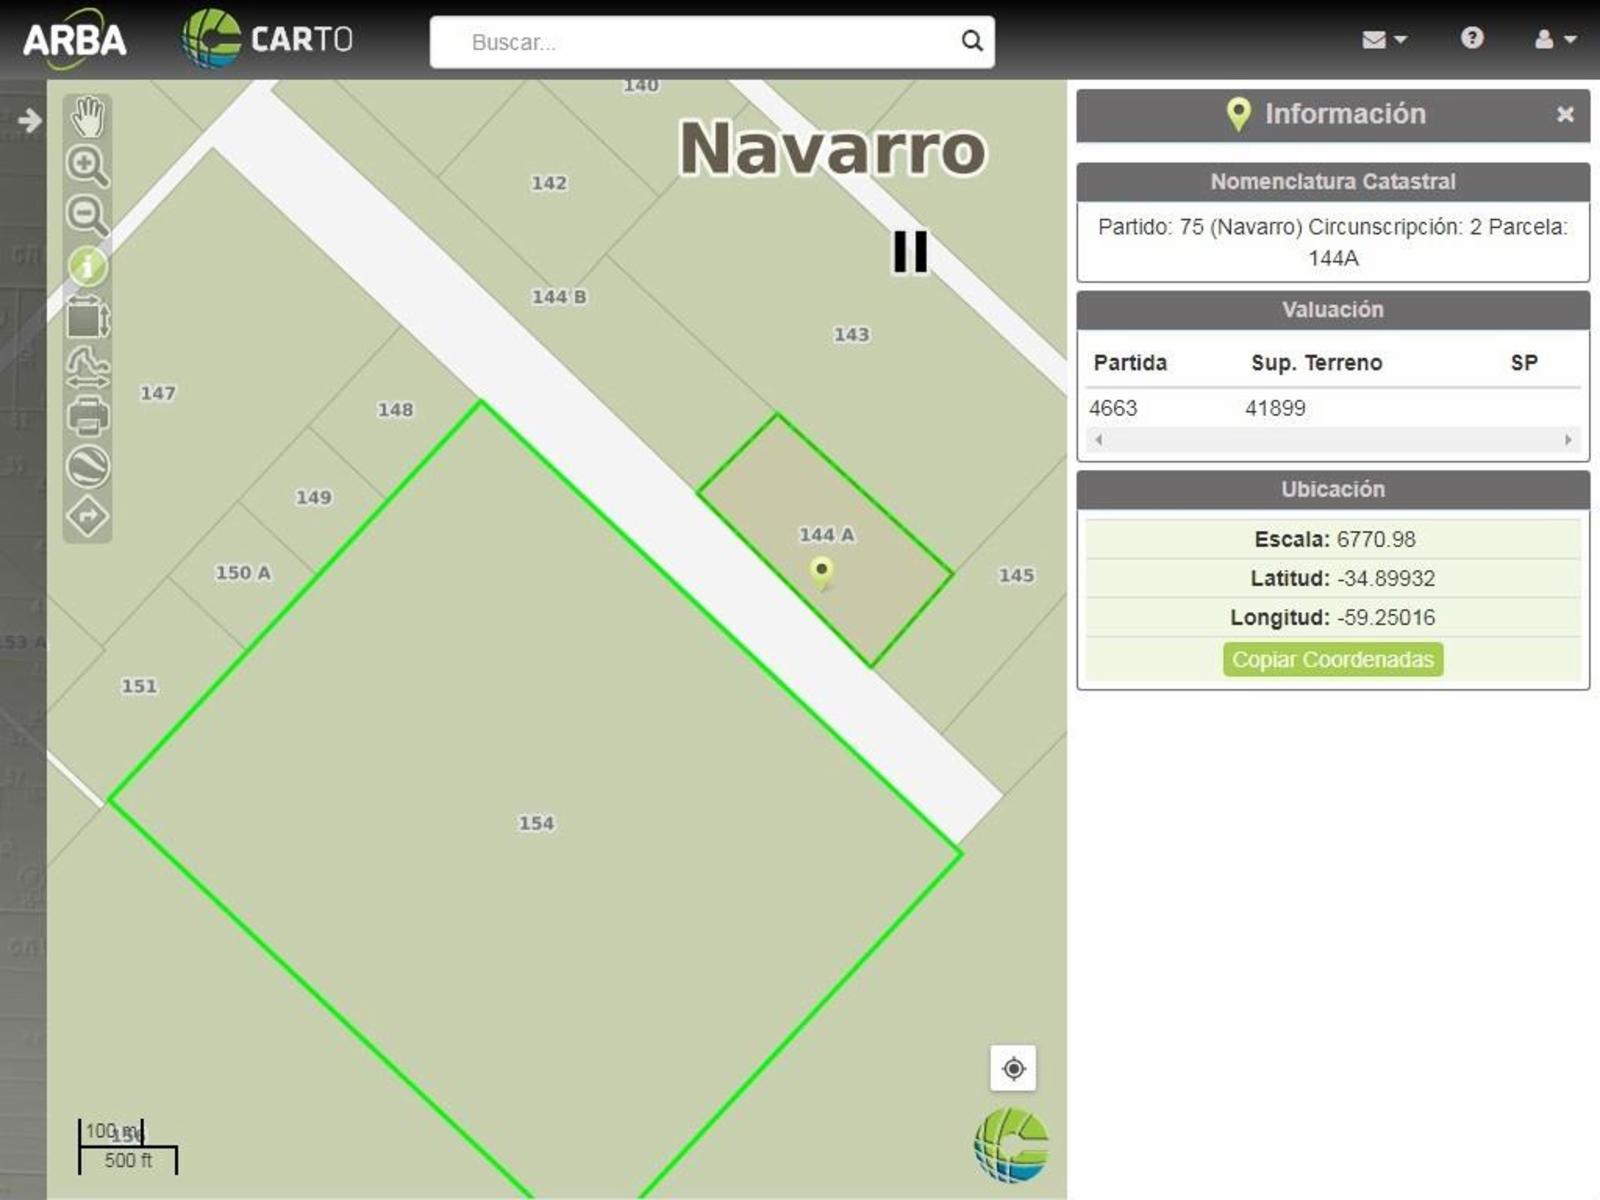Image resolution: width=1600 pixels, height=1200 pixels.
Task: Click the ARBA logo
Action: (74, 39)
